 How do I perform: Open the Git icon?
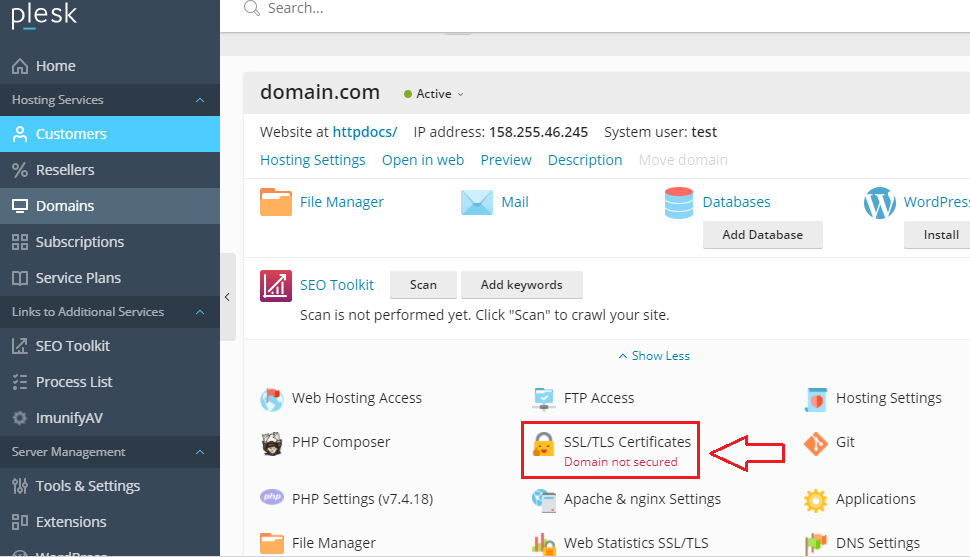click(816, 443)
